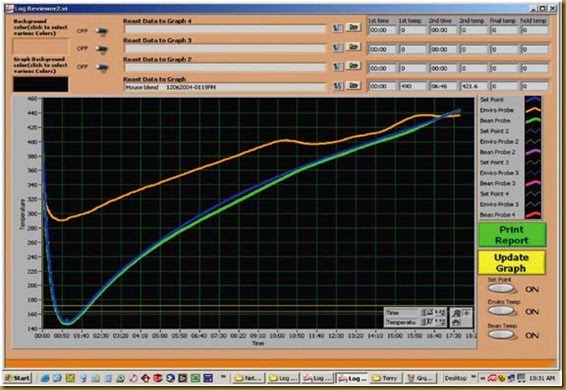The image size is (566, 390).
Task: Switch to the Net... taskbar folder window
Action: (248, 378)
